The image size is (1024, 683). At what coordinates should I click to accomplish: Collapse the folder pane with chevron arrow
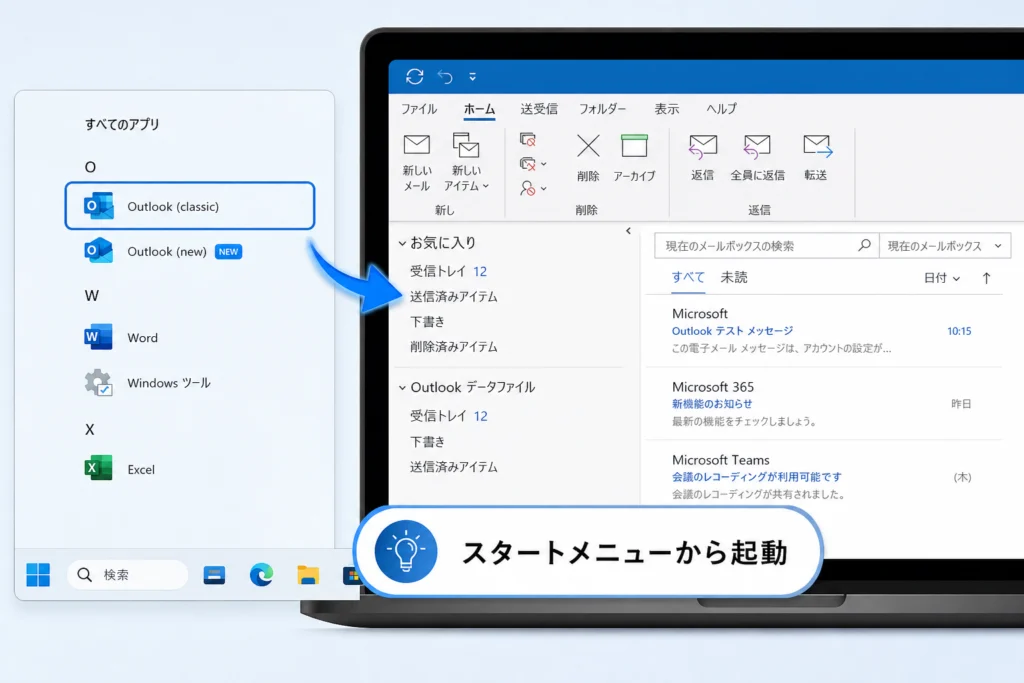(628, 230)
